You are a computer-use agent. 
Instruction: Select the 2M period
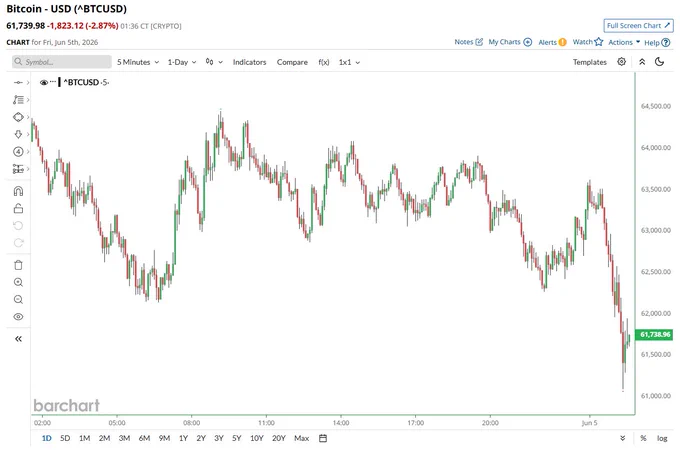[105, 438]
